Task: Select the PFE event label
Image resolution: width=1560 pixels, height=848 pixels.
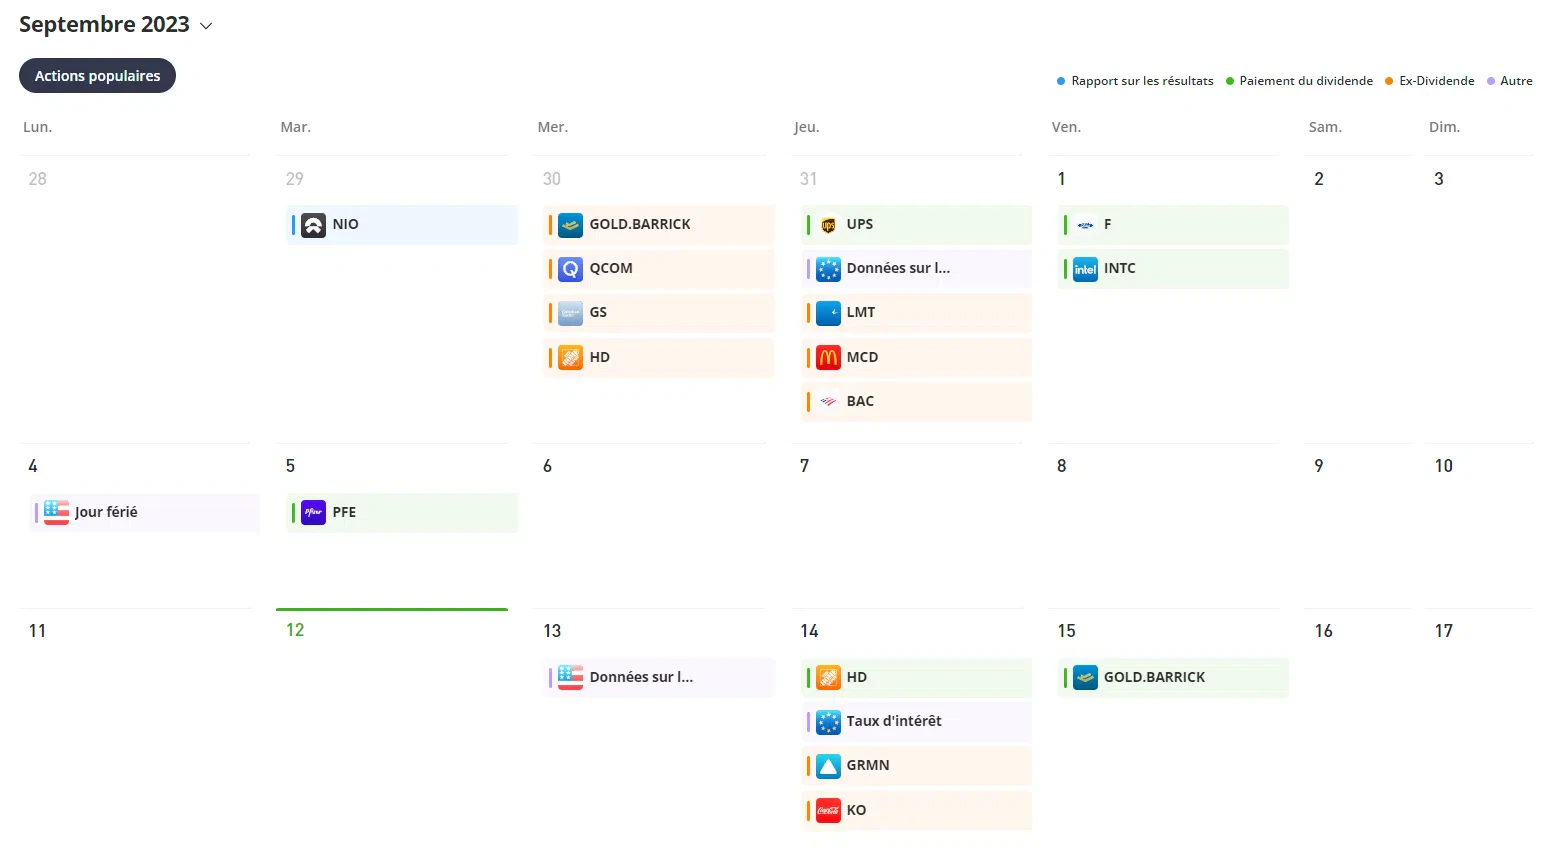Action: 344,512
